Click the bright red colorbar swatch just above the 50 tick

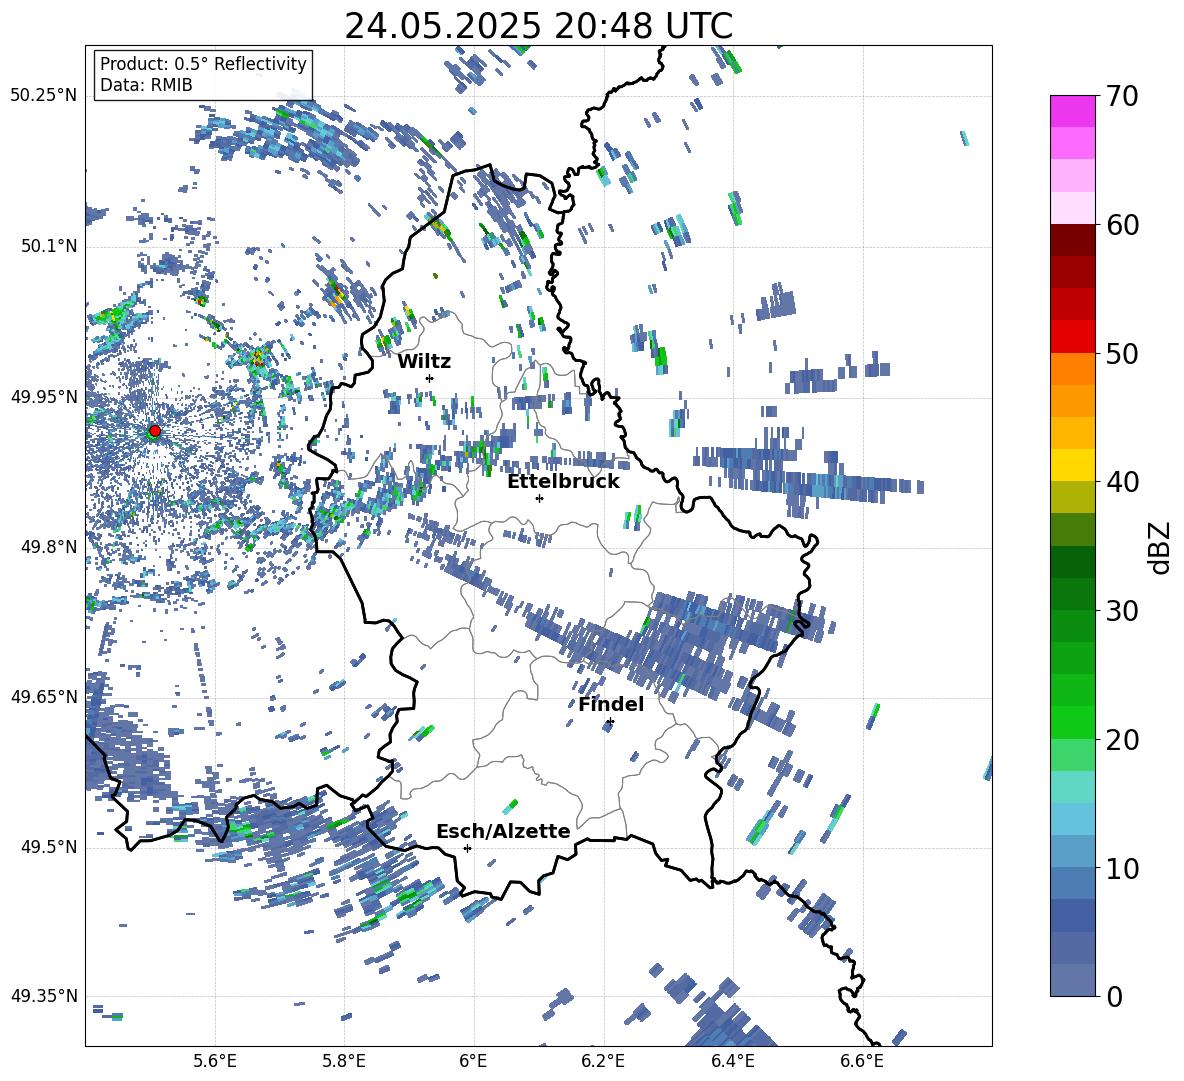point(1072,337)
